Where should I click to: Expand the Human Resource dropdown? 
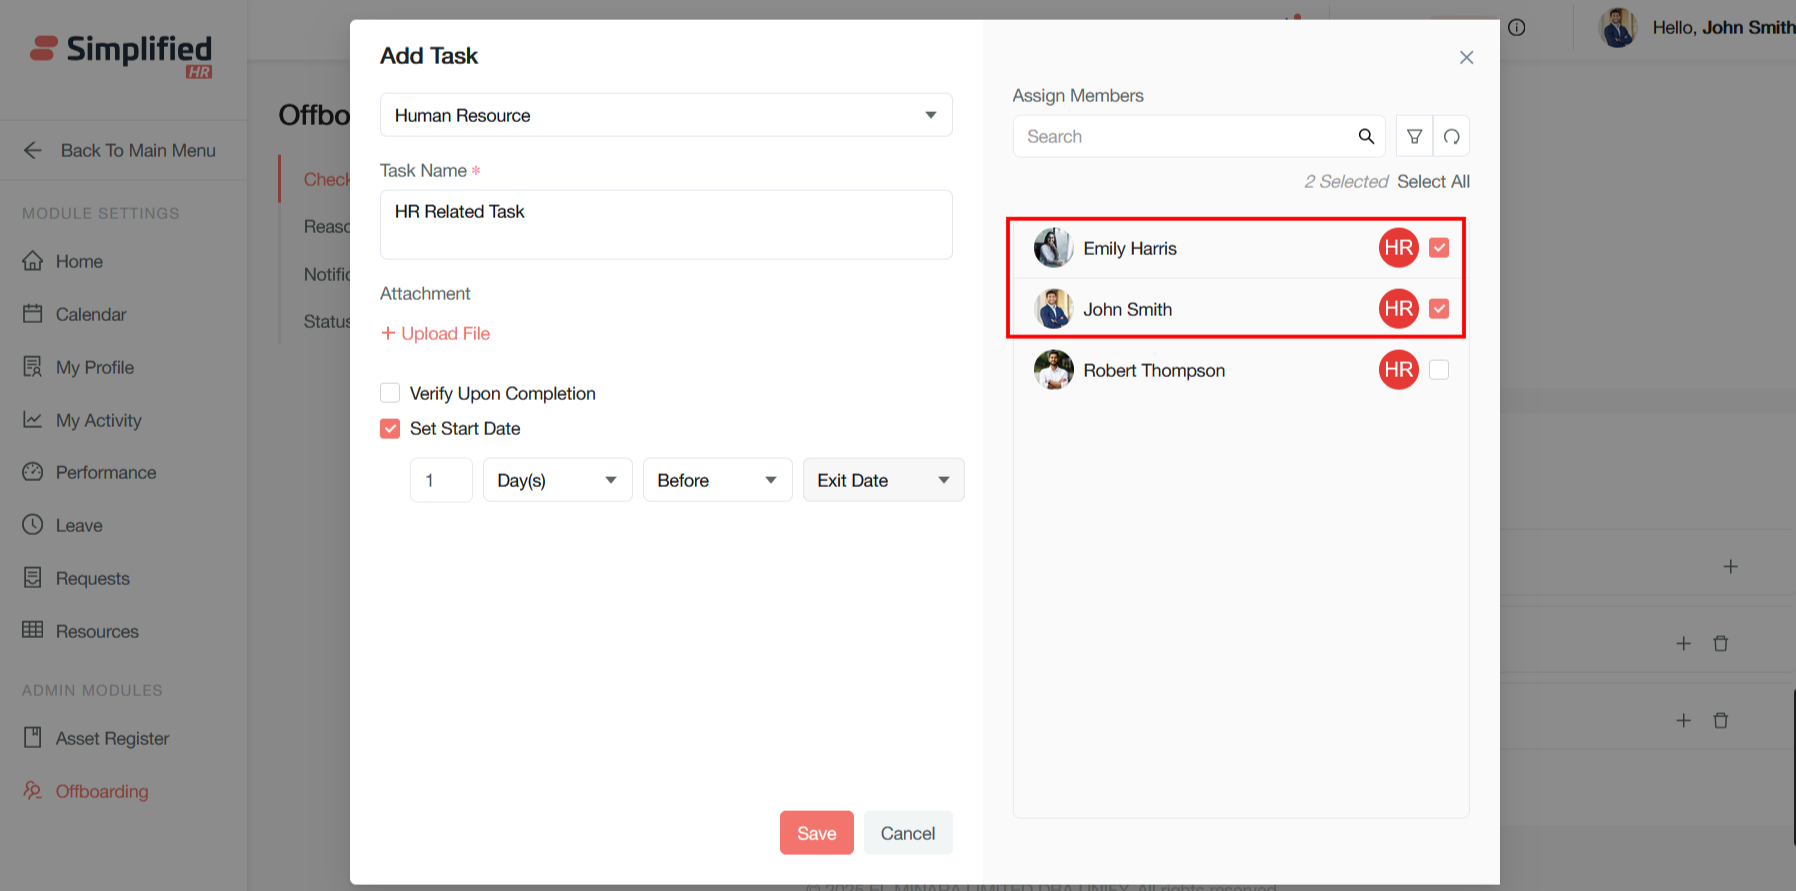(x=665, y=115)
